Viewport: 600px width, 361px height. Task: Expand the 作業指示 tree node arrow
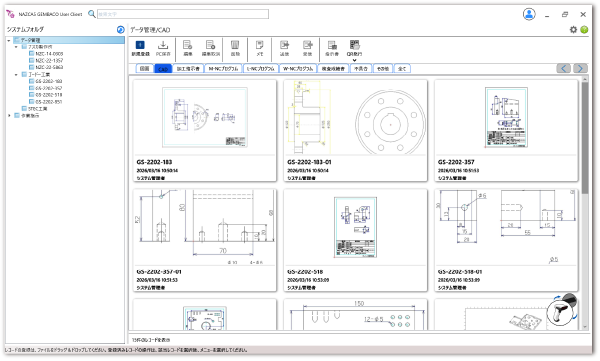[9, 115]
